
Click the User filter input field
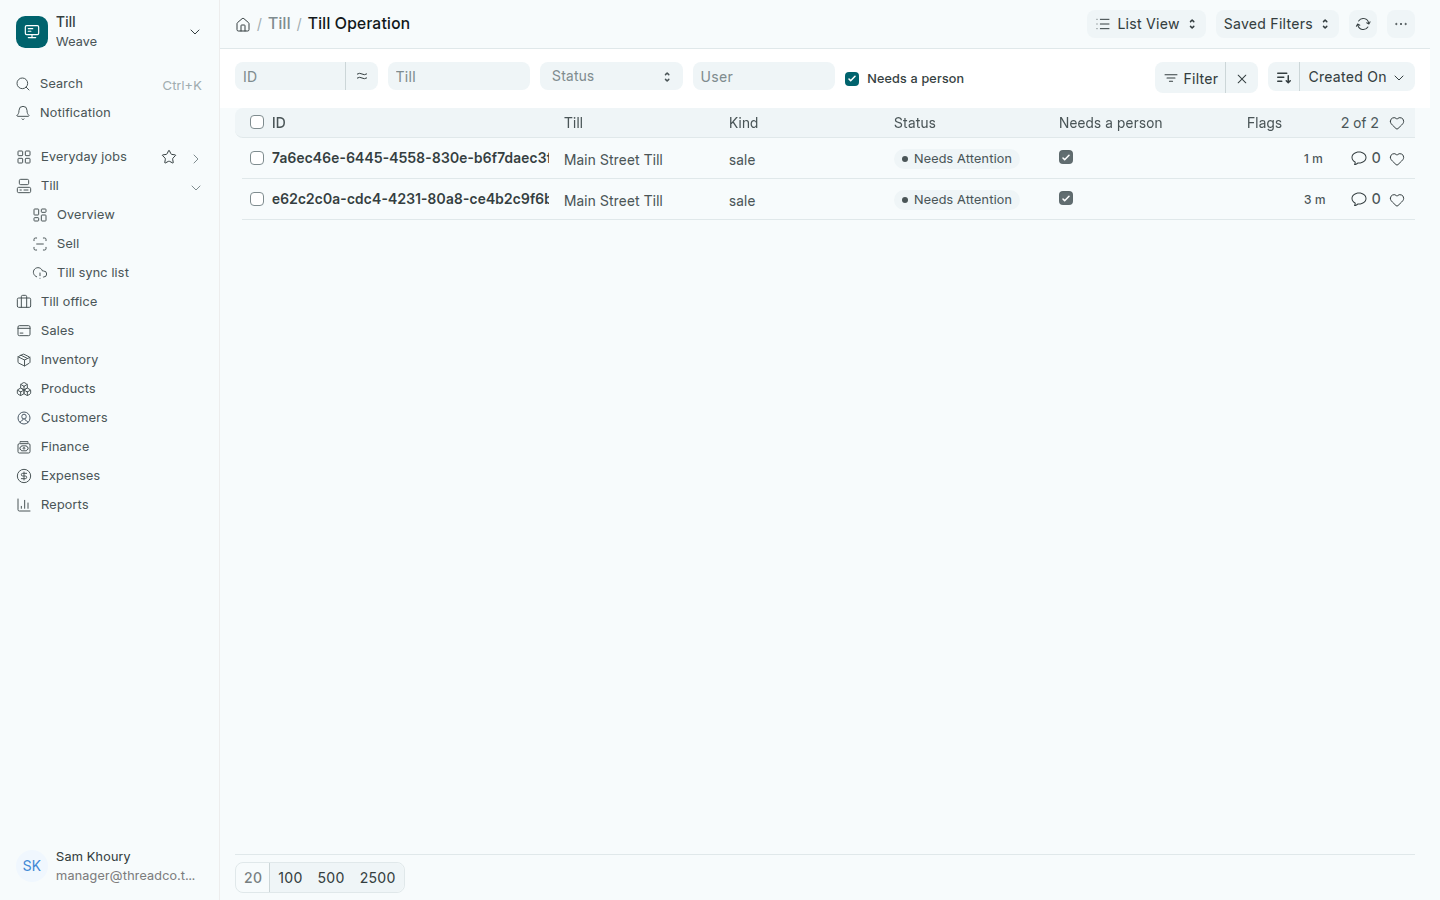[763, 76]
